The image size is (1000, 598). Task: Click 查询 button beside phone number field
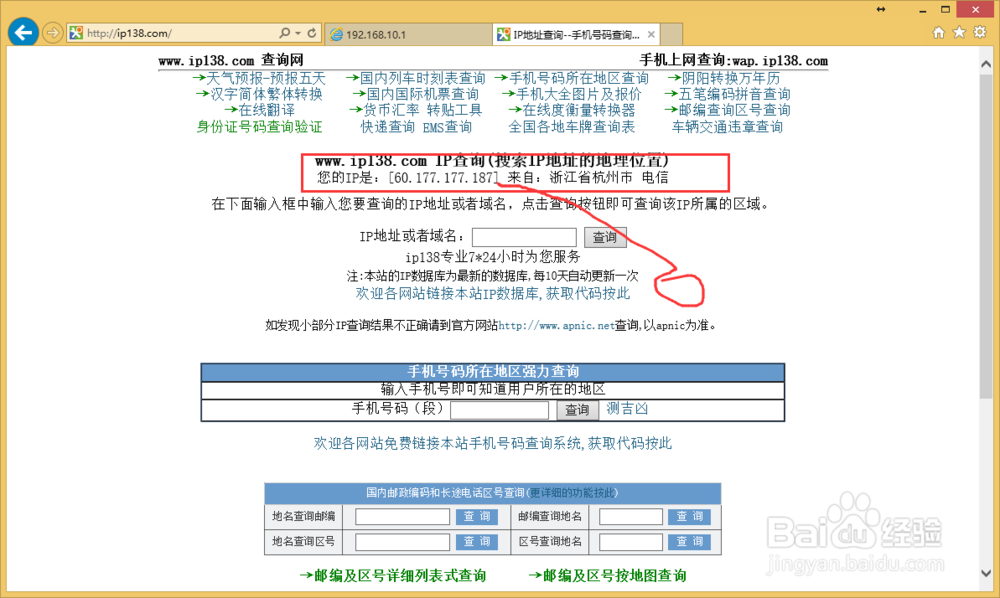pyautogui.click(x=577, y=410)
